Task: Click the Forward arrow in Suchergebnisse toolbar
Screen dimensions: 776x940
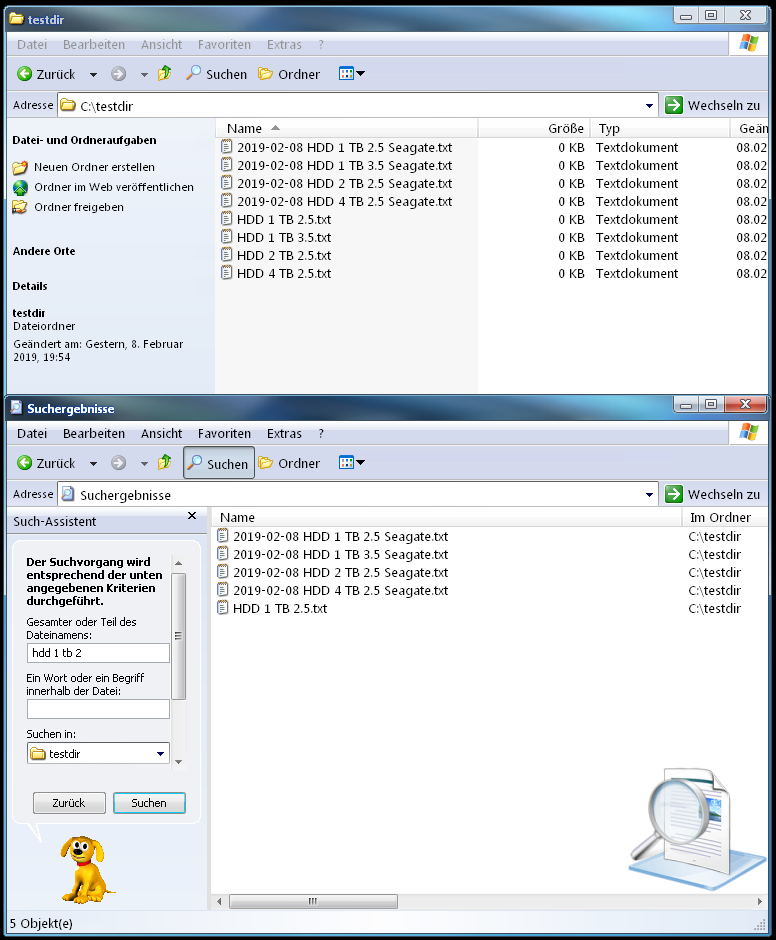Action: 119,463
